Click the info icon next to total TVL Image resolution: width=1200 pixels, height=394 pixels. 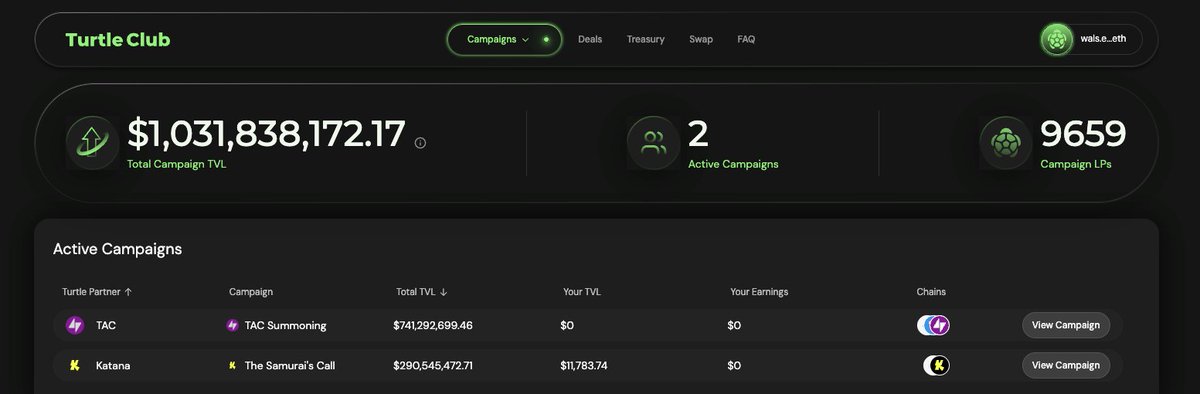click(420, 143)
